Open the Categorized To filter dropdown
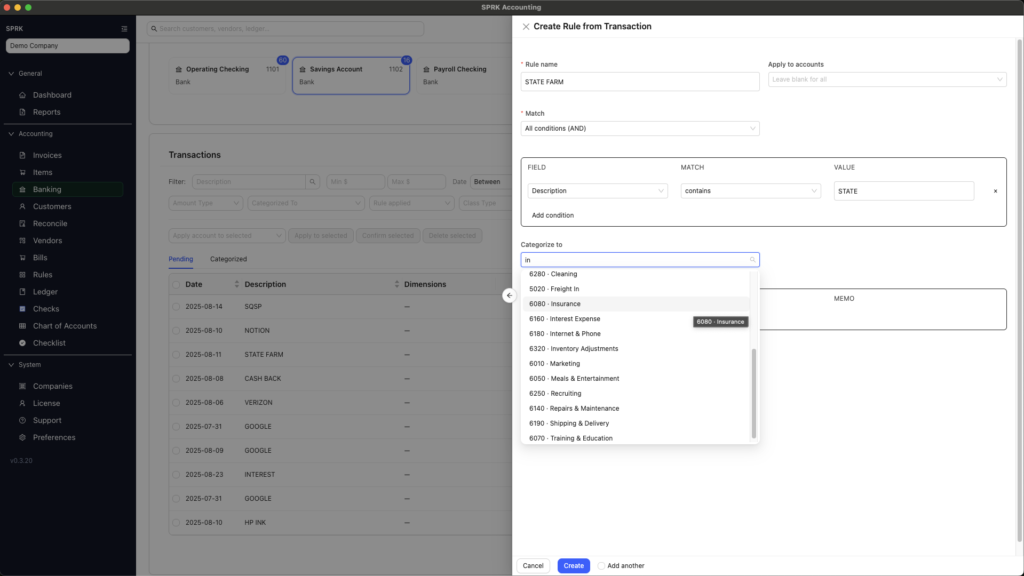 (306, 203)
